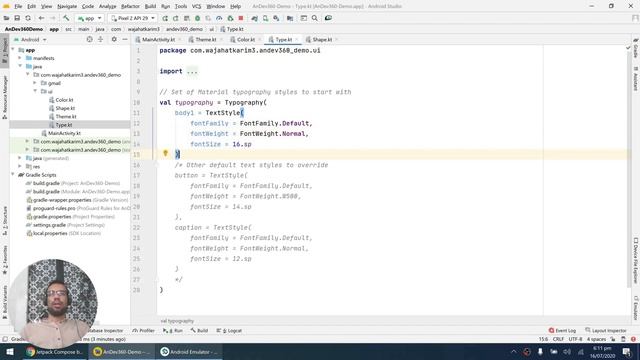Viewport: 640px width, 360px height.
Task: Open the Refactor menu
Action: pos(130,6)
